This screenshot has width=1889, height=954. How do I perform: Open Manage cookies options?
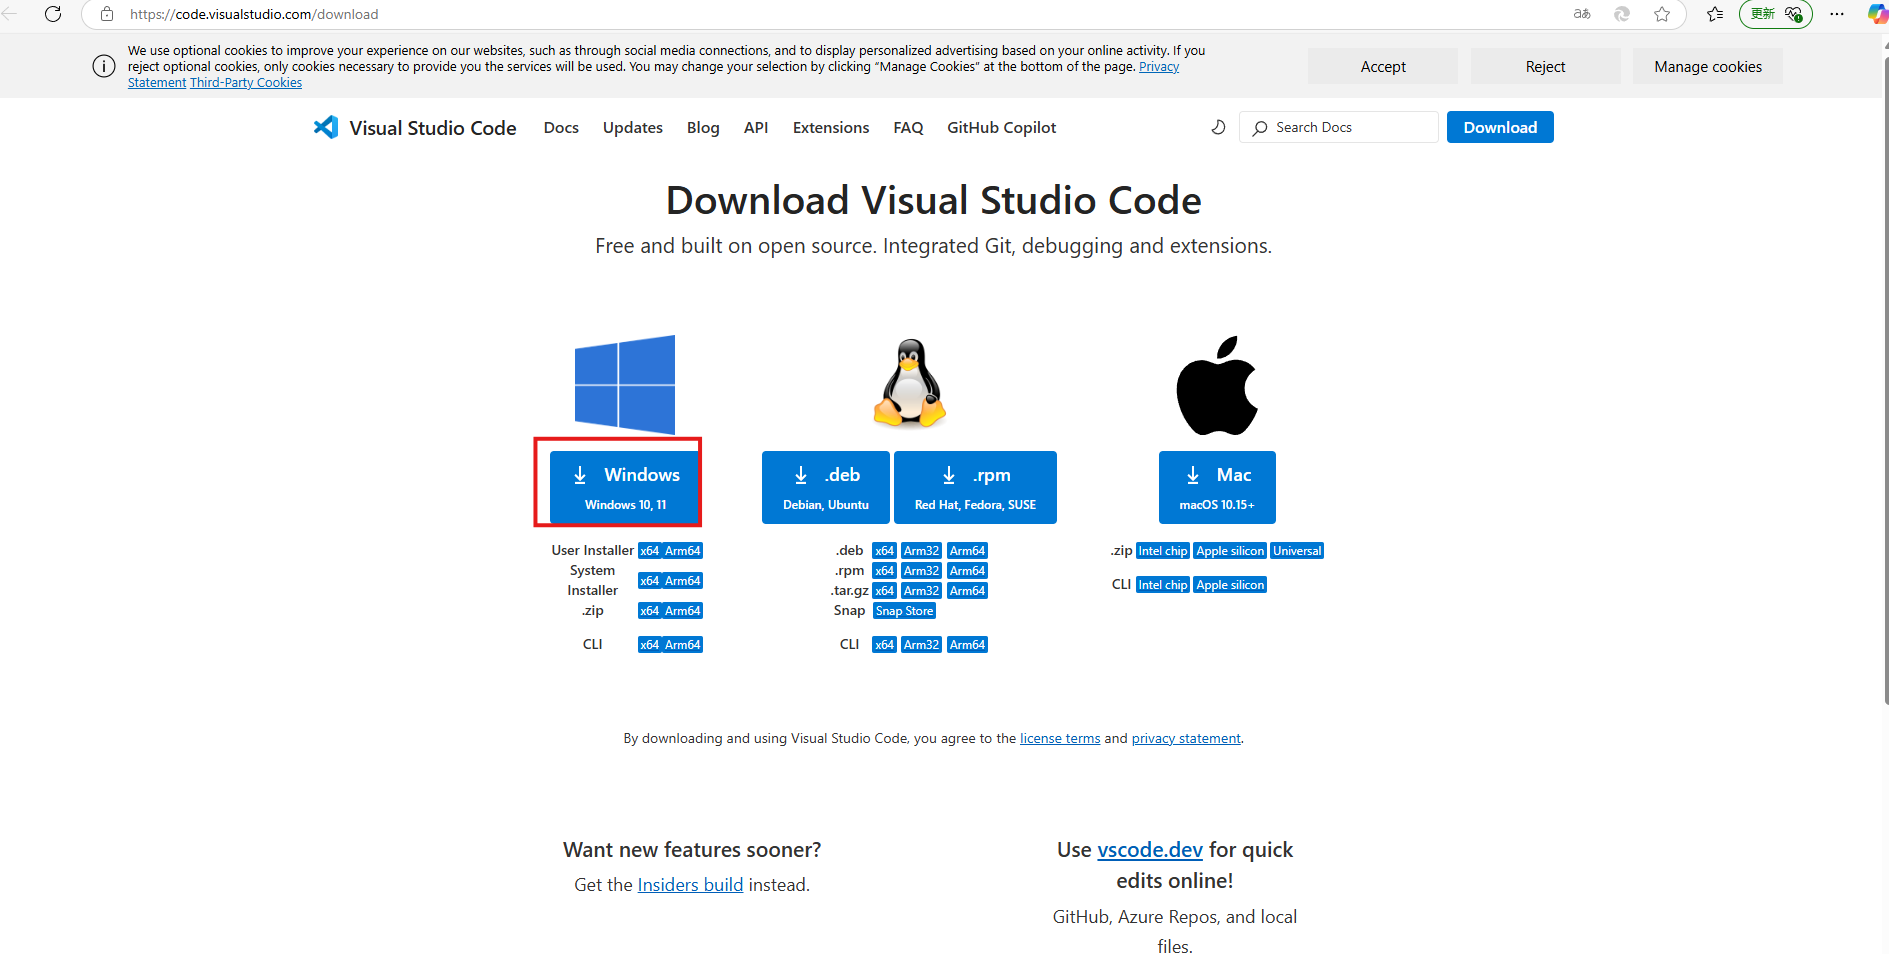pyautogui.click(x=1708, y=66)
